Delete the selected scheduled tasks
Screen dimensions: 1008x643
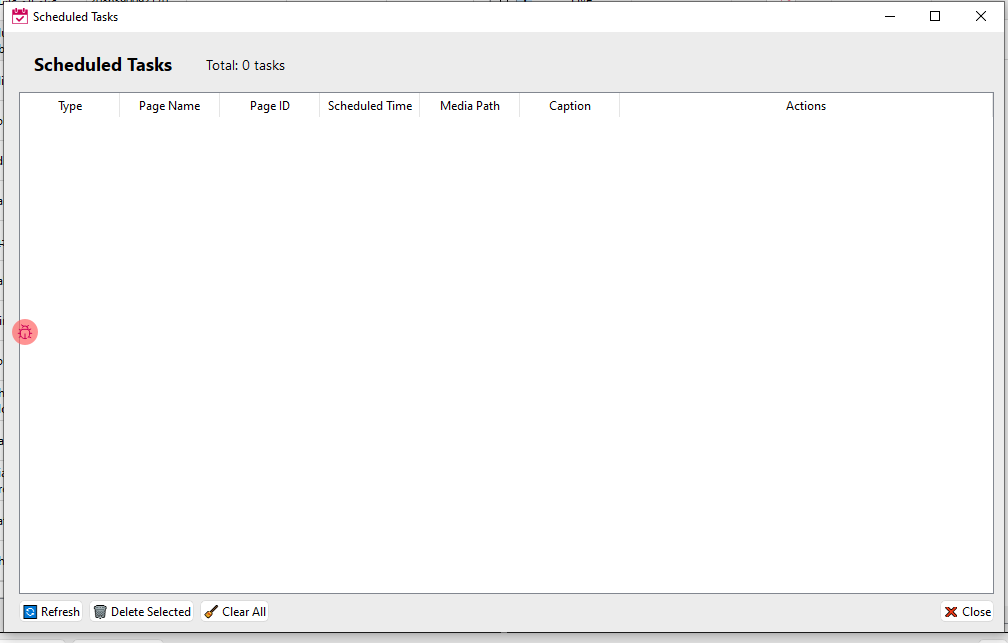[141, 611]
